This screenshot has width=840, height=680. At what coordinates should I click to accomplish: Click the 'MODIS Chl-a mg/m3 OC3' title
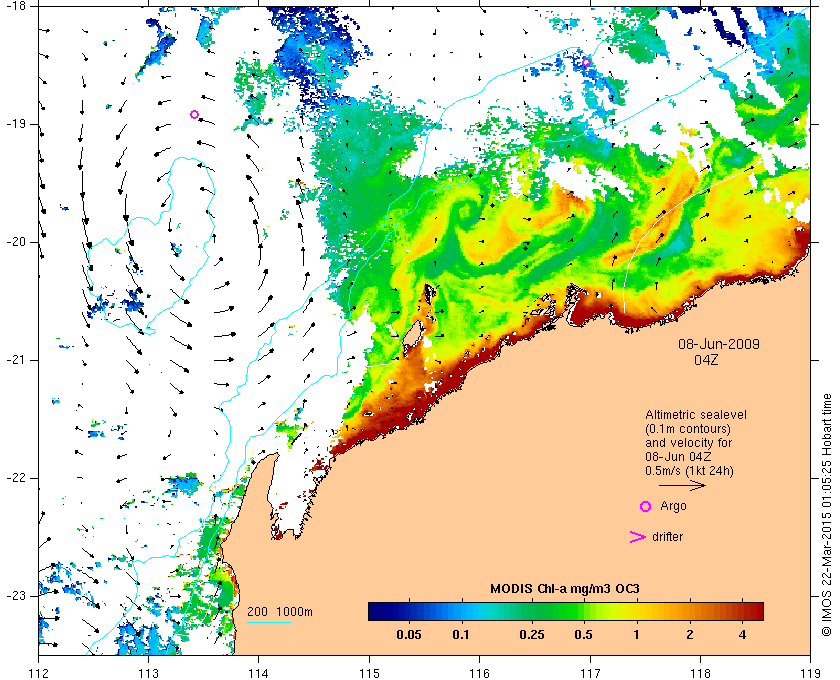coord(565,589)
